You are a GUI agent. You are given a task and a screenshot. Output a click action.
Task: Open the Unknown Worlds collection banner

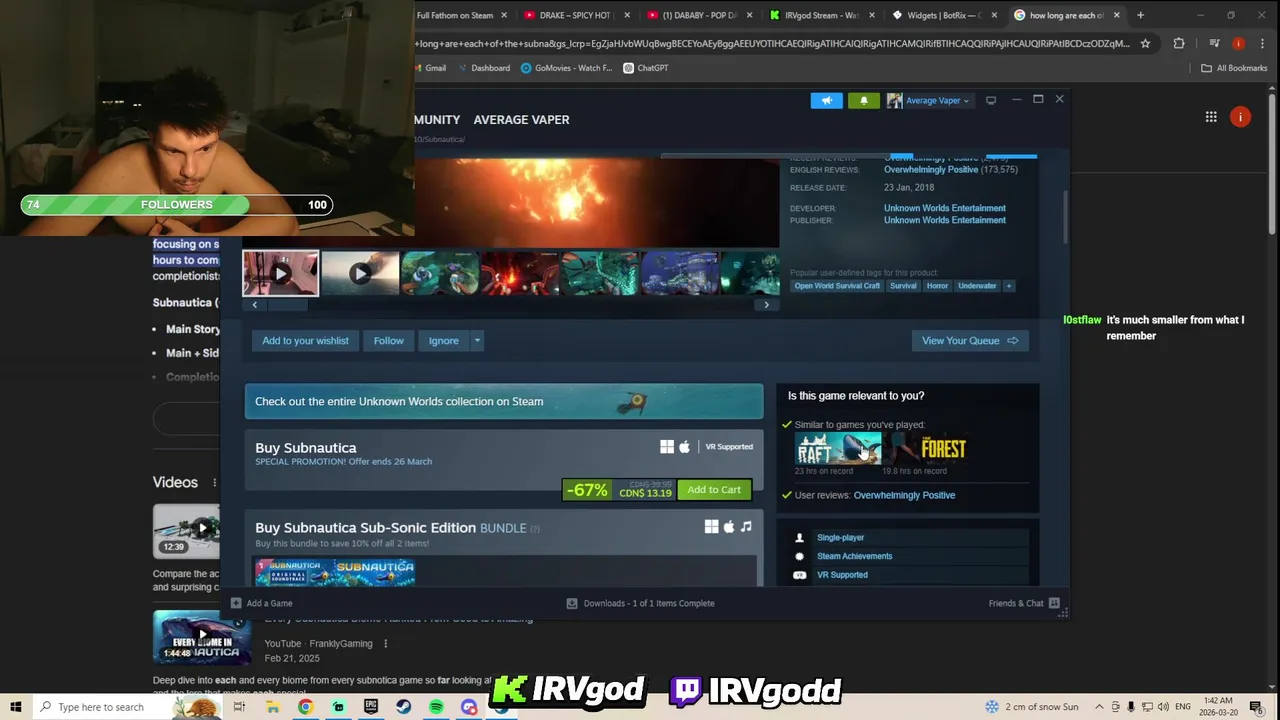point(504,401)
